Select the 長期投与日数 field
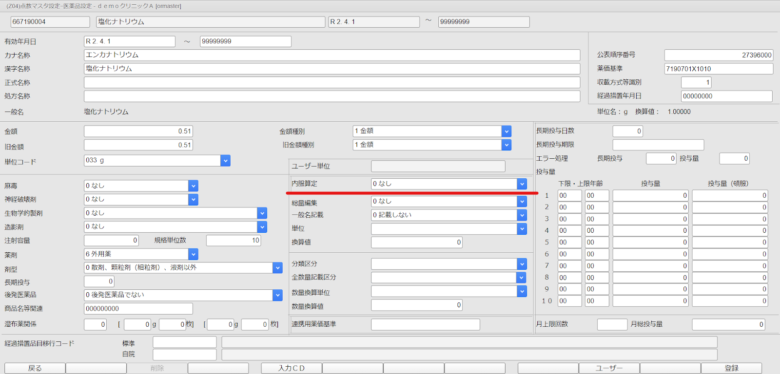Image resolution: width=780 pixels, height=374 pixels. 628,131
